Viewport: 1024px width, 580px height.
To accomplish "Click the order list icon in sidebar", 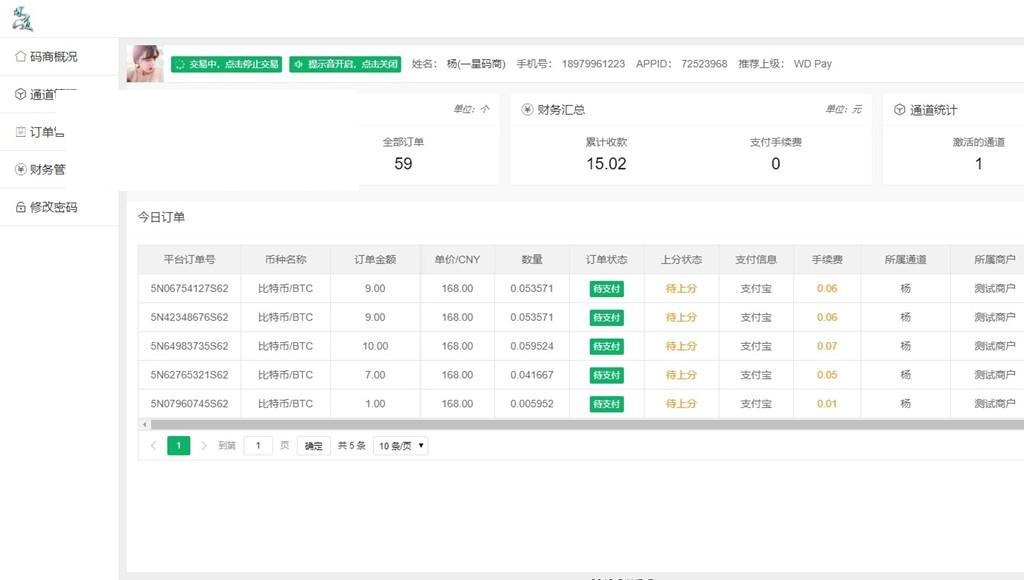I will tap(20, 132).
